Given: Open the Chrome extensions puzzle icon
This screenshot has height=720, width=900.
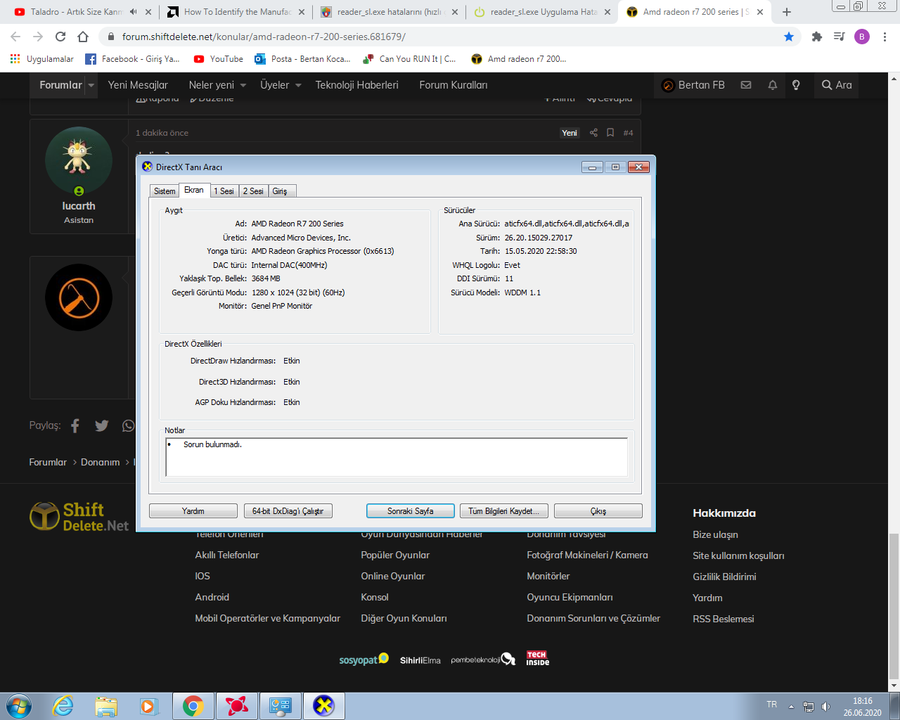Looking at the screenshot, I should point(817,37).
